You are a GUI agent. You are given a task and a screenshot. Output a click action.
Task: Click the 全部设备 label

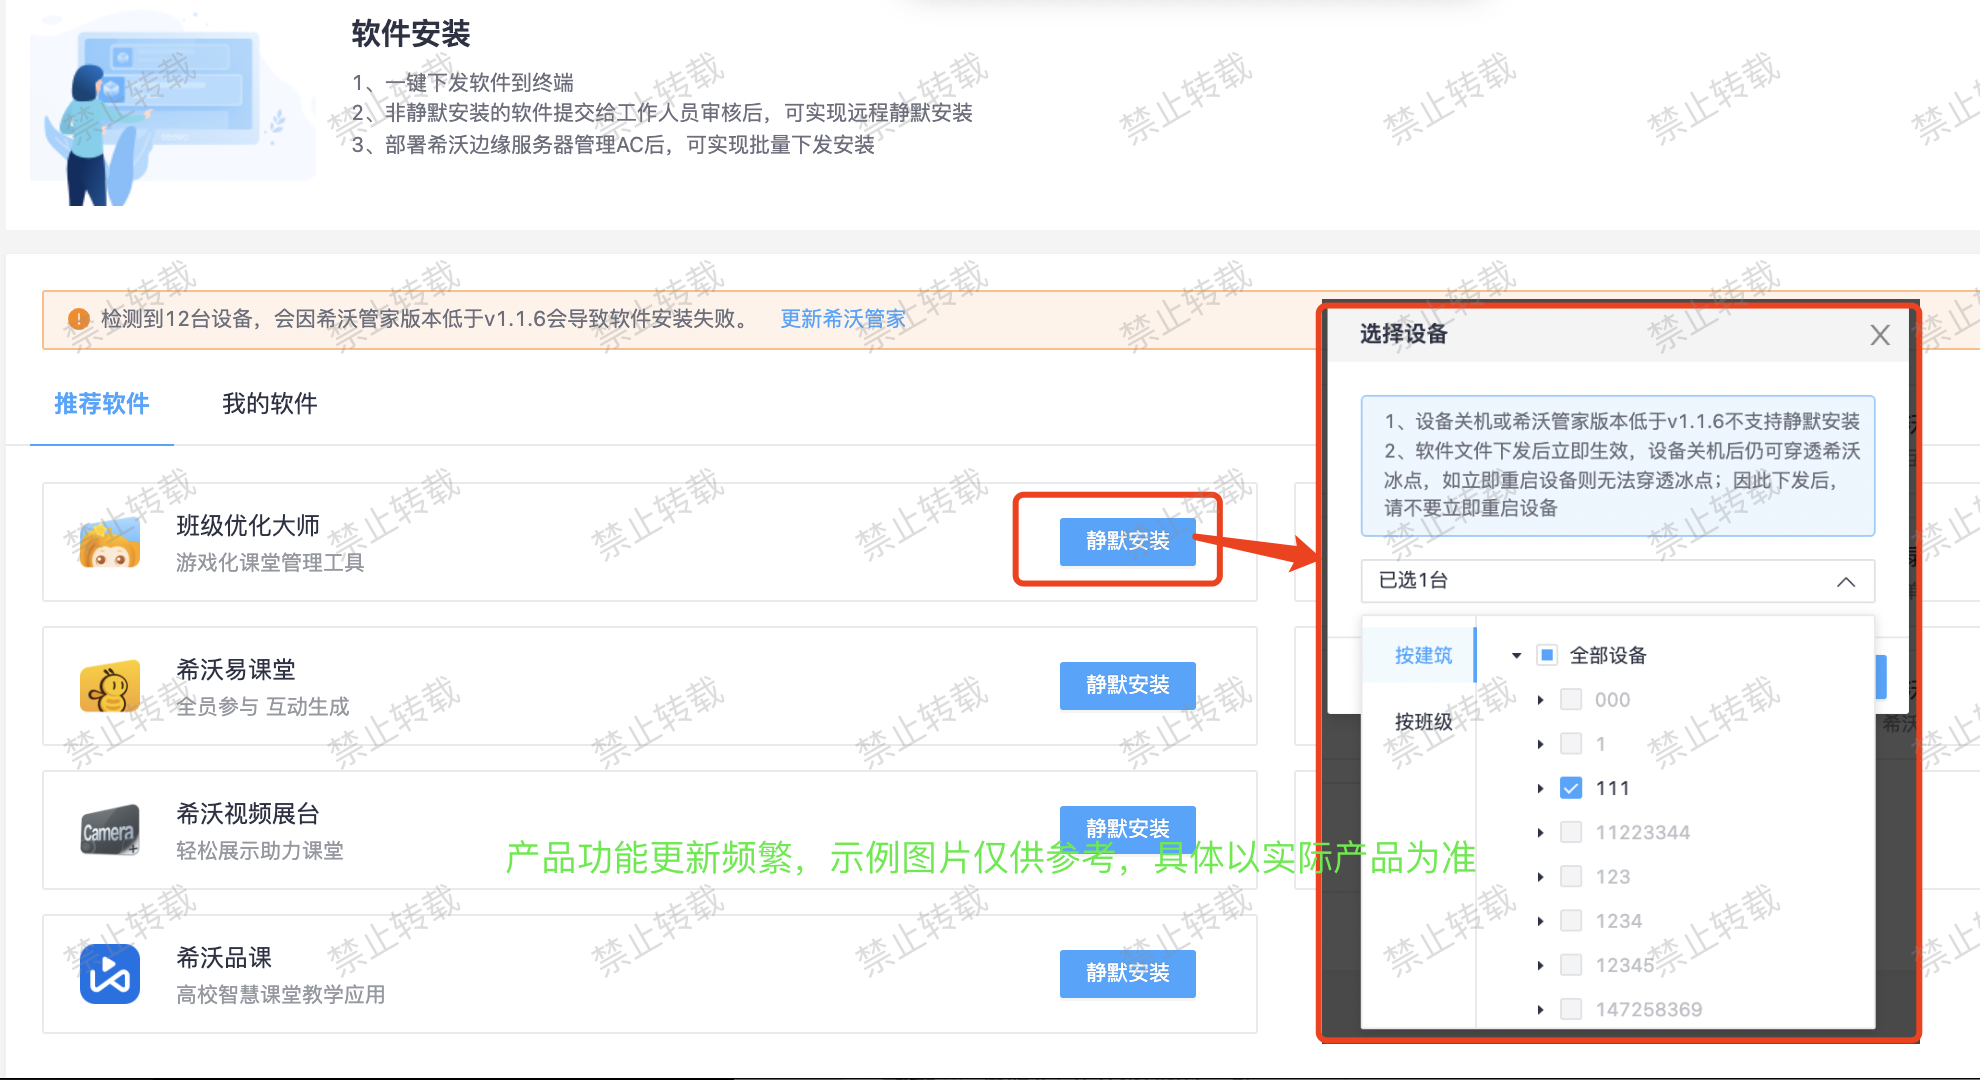1608,655
